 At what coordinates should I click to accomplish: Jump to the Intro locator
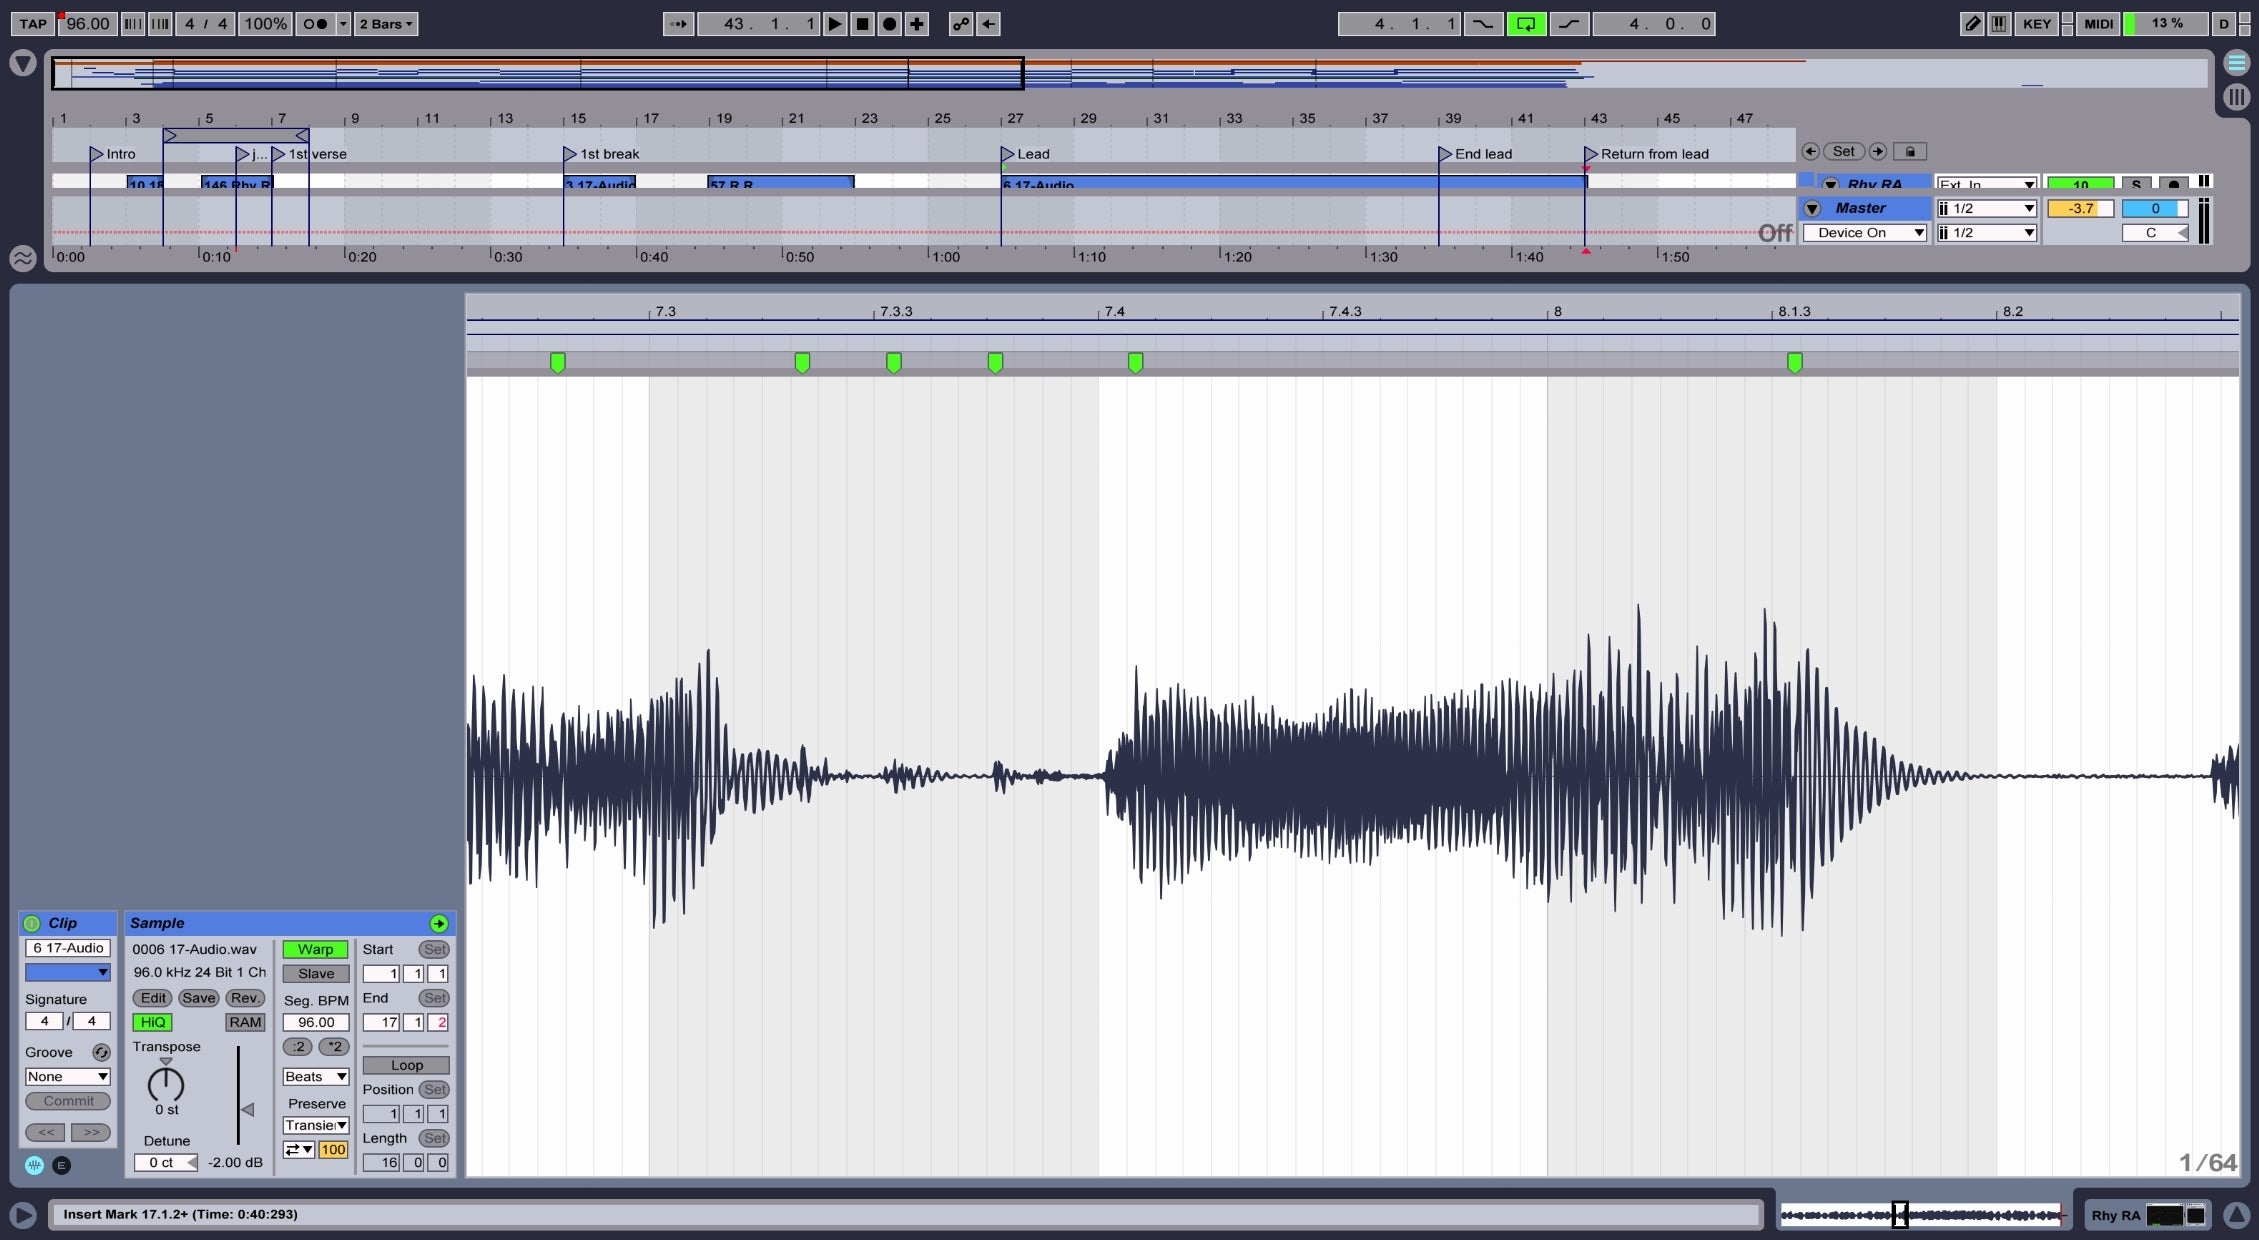click(112, 154)
